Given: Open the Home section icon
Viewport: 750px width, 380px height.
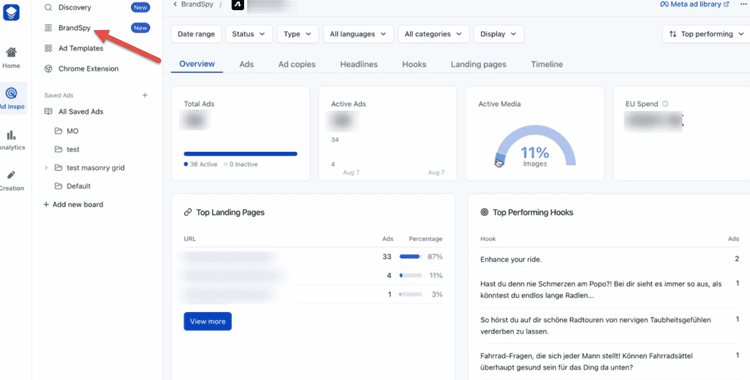Looking at the screenshot, I should (x=11, y=52).
